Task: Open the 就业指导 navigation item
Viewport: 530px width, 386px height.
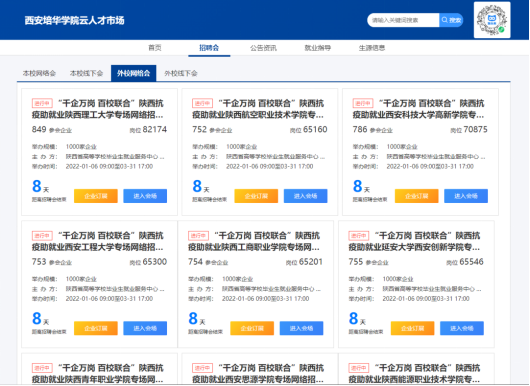Action: pyautogui.click(x=318, y=48)
